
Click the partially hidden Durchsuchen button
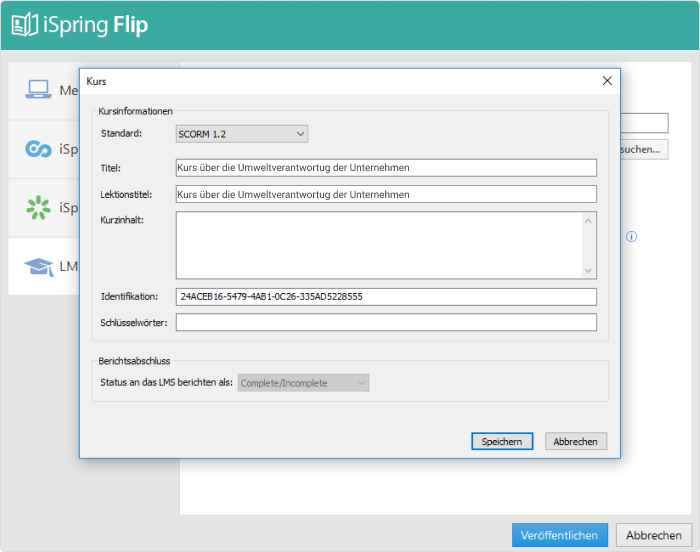pos(644,150)
